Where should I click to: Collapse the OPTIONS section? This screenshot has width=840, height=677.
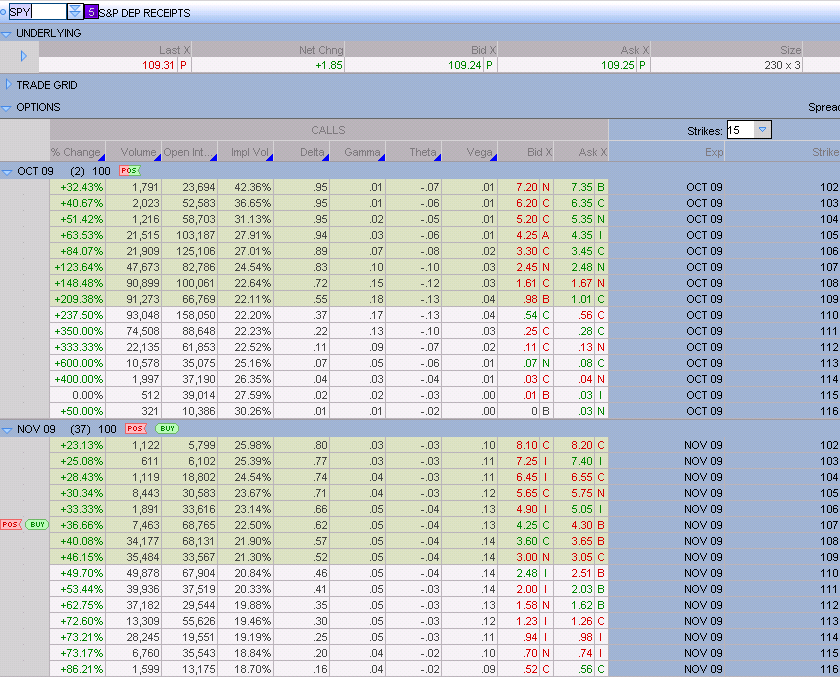pyautogui.click(x=6, y=108)
